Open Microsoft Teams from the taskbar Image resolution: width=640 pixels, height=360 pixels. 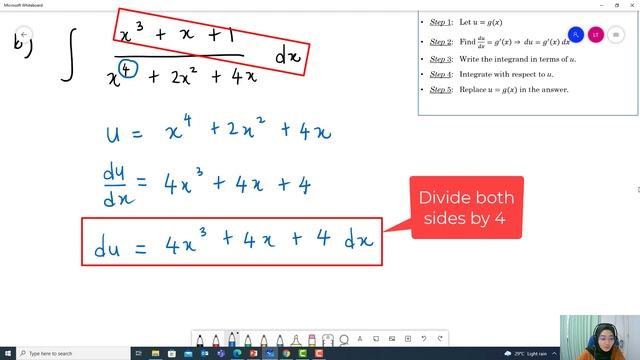(x=221, y=353)
